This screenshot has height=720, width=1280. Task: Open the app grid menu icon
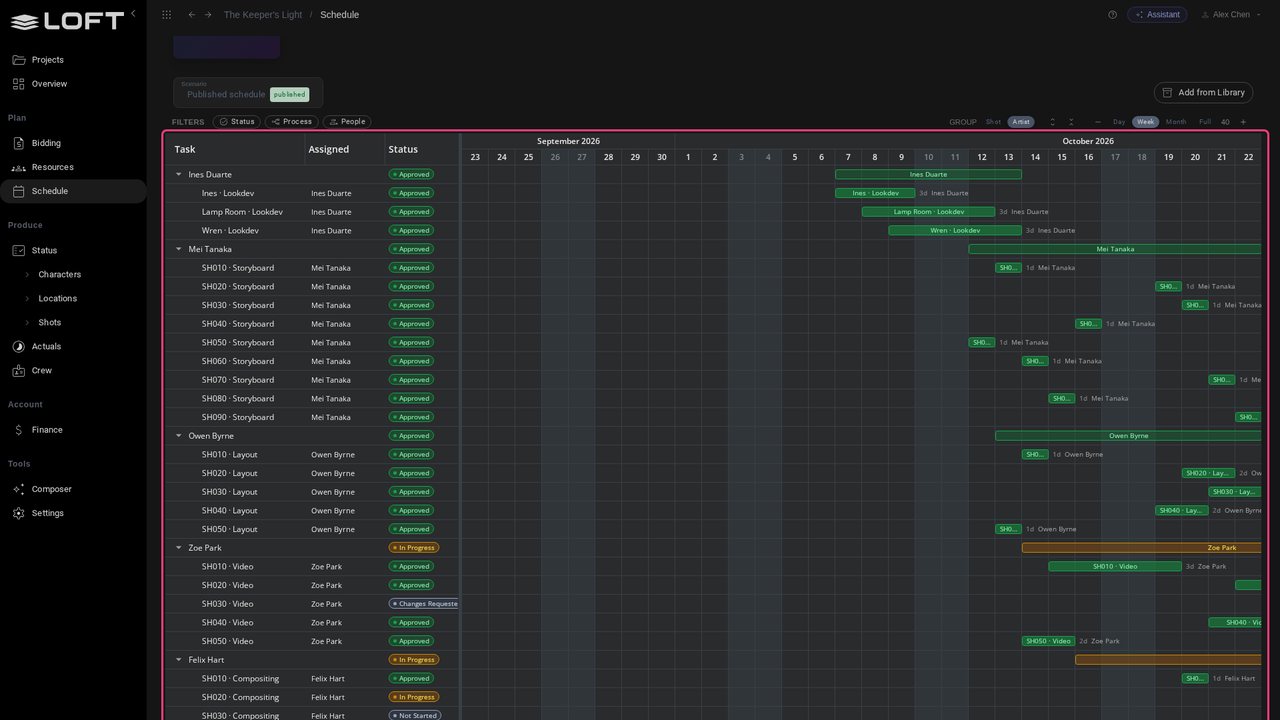point(167,15)
